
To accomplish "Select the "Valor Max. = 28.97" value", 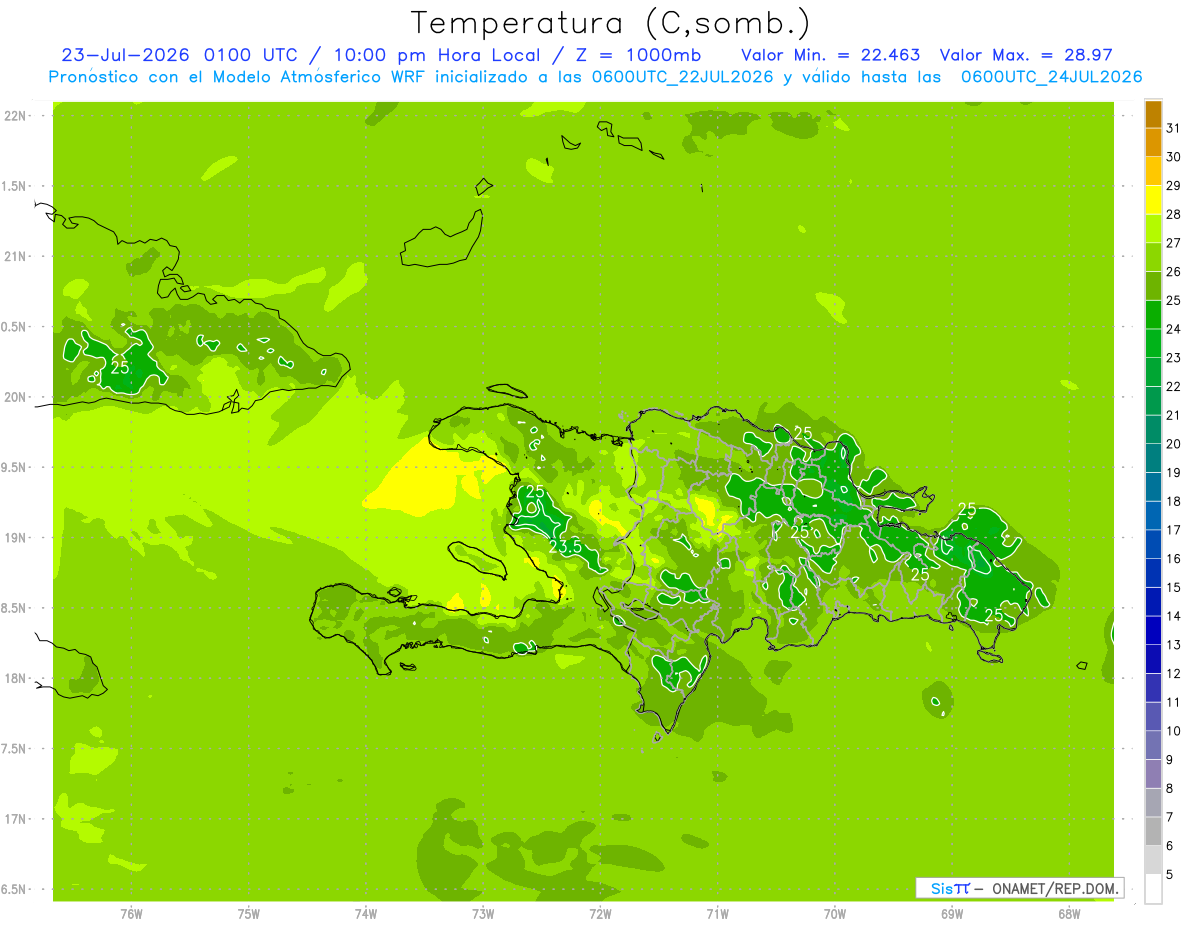I will pyautogui.click(x=1027, y=55).
